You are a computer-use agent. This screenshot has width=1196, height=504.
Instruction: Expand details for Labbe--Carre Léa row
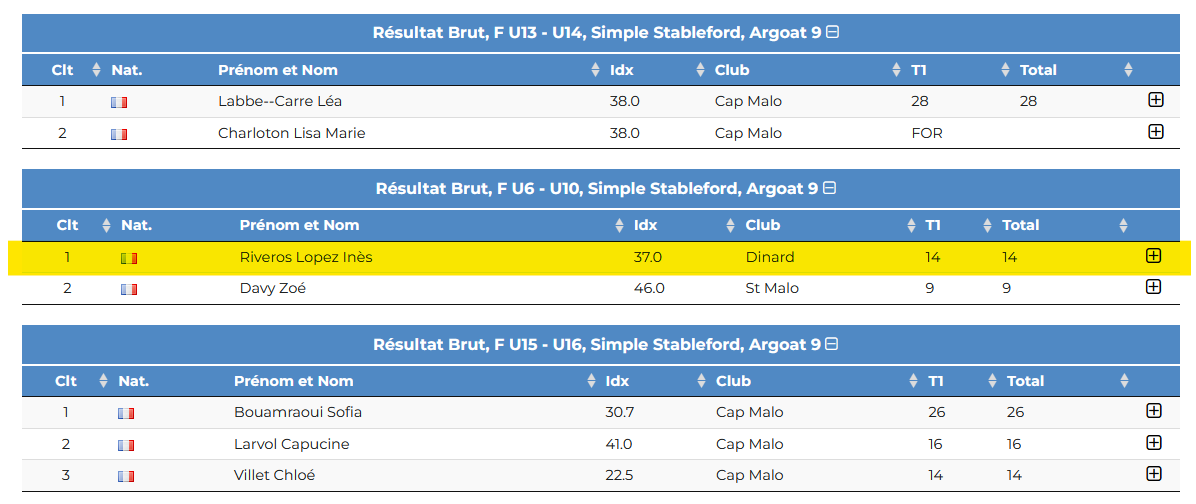(1155, 100)
